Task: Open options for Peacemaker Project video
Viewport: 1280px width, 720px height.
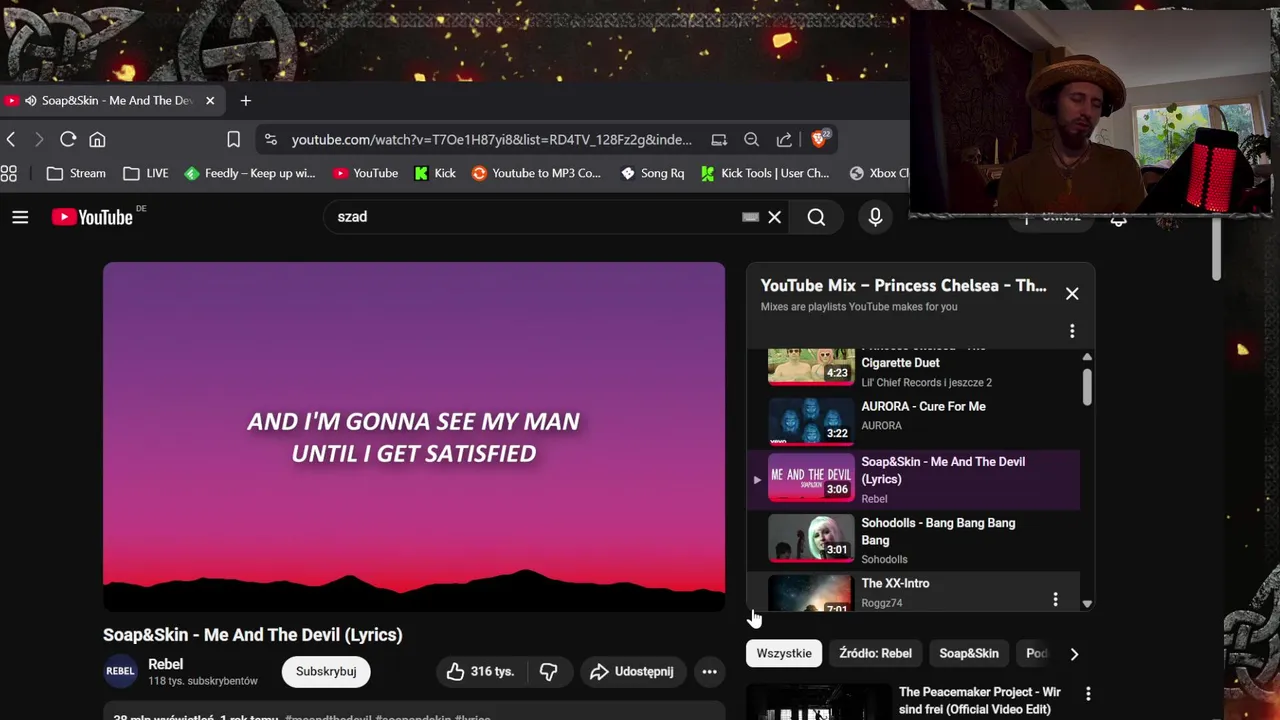Action: (x=1088, y=694)
